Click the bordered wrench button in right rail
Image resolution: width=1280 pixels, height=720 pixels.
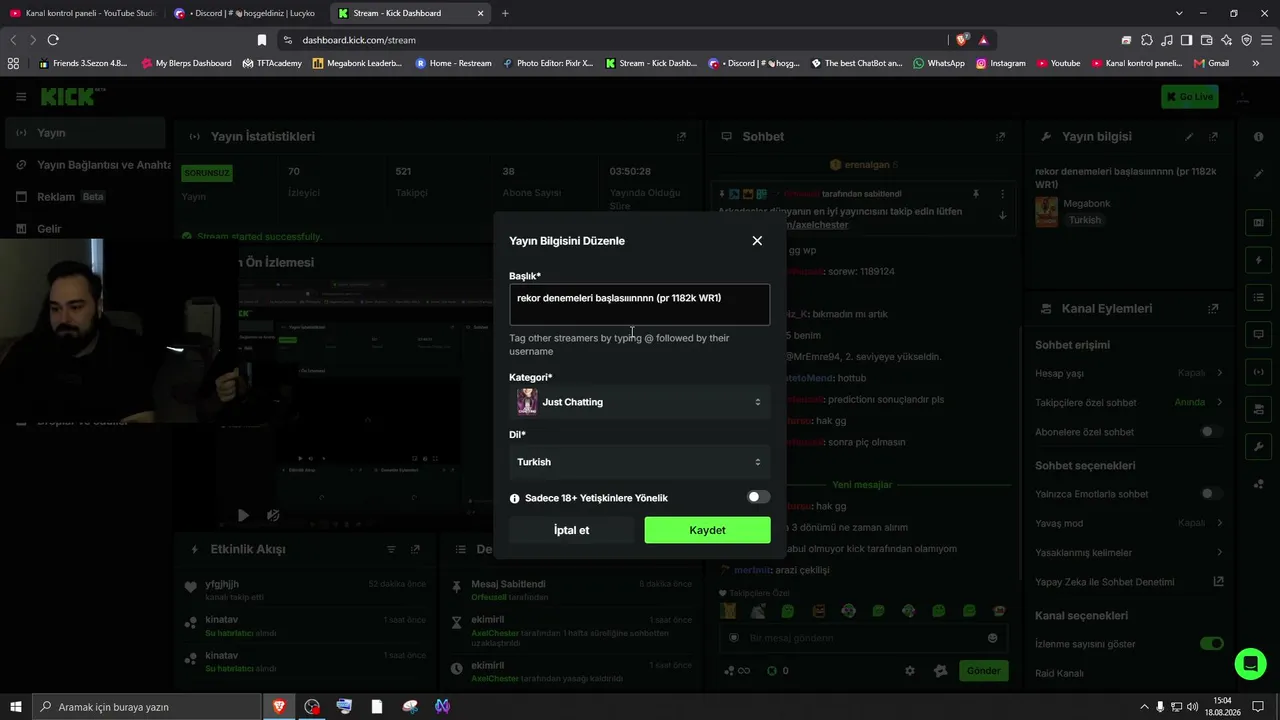pos(1259,446)
